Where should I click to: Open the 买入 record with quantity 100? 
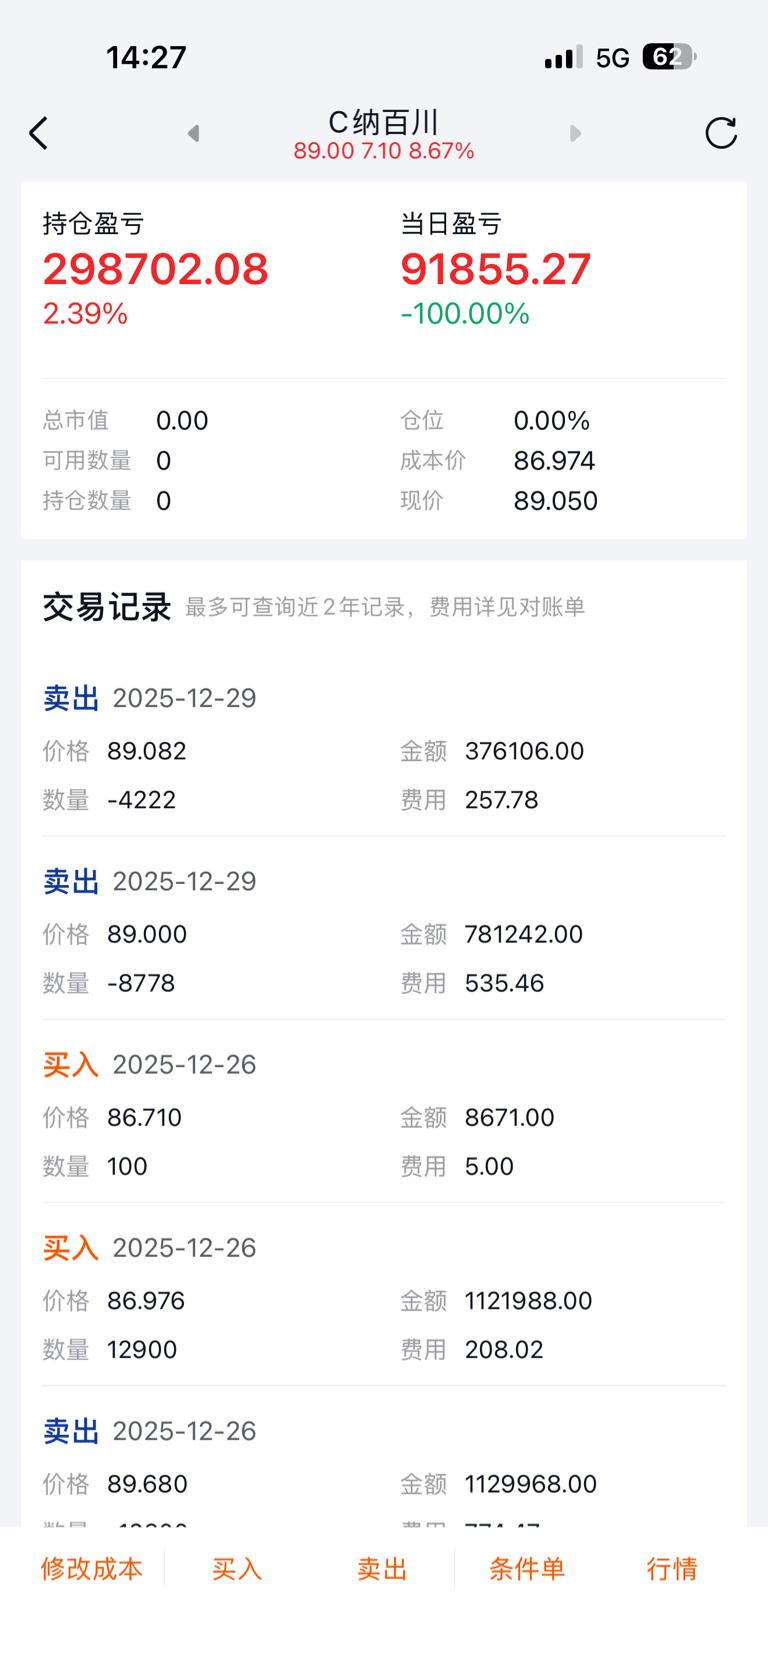coord(384,1117)
